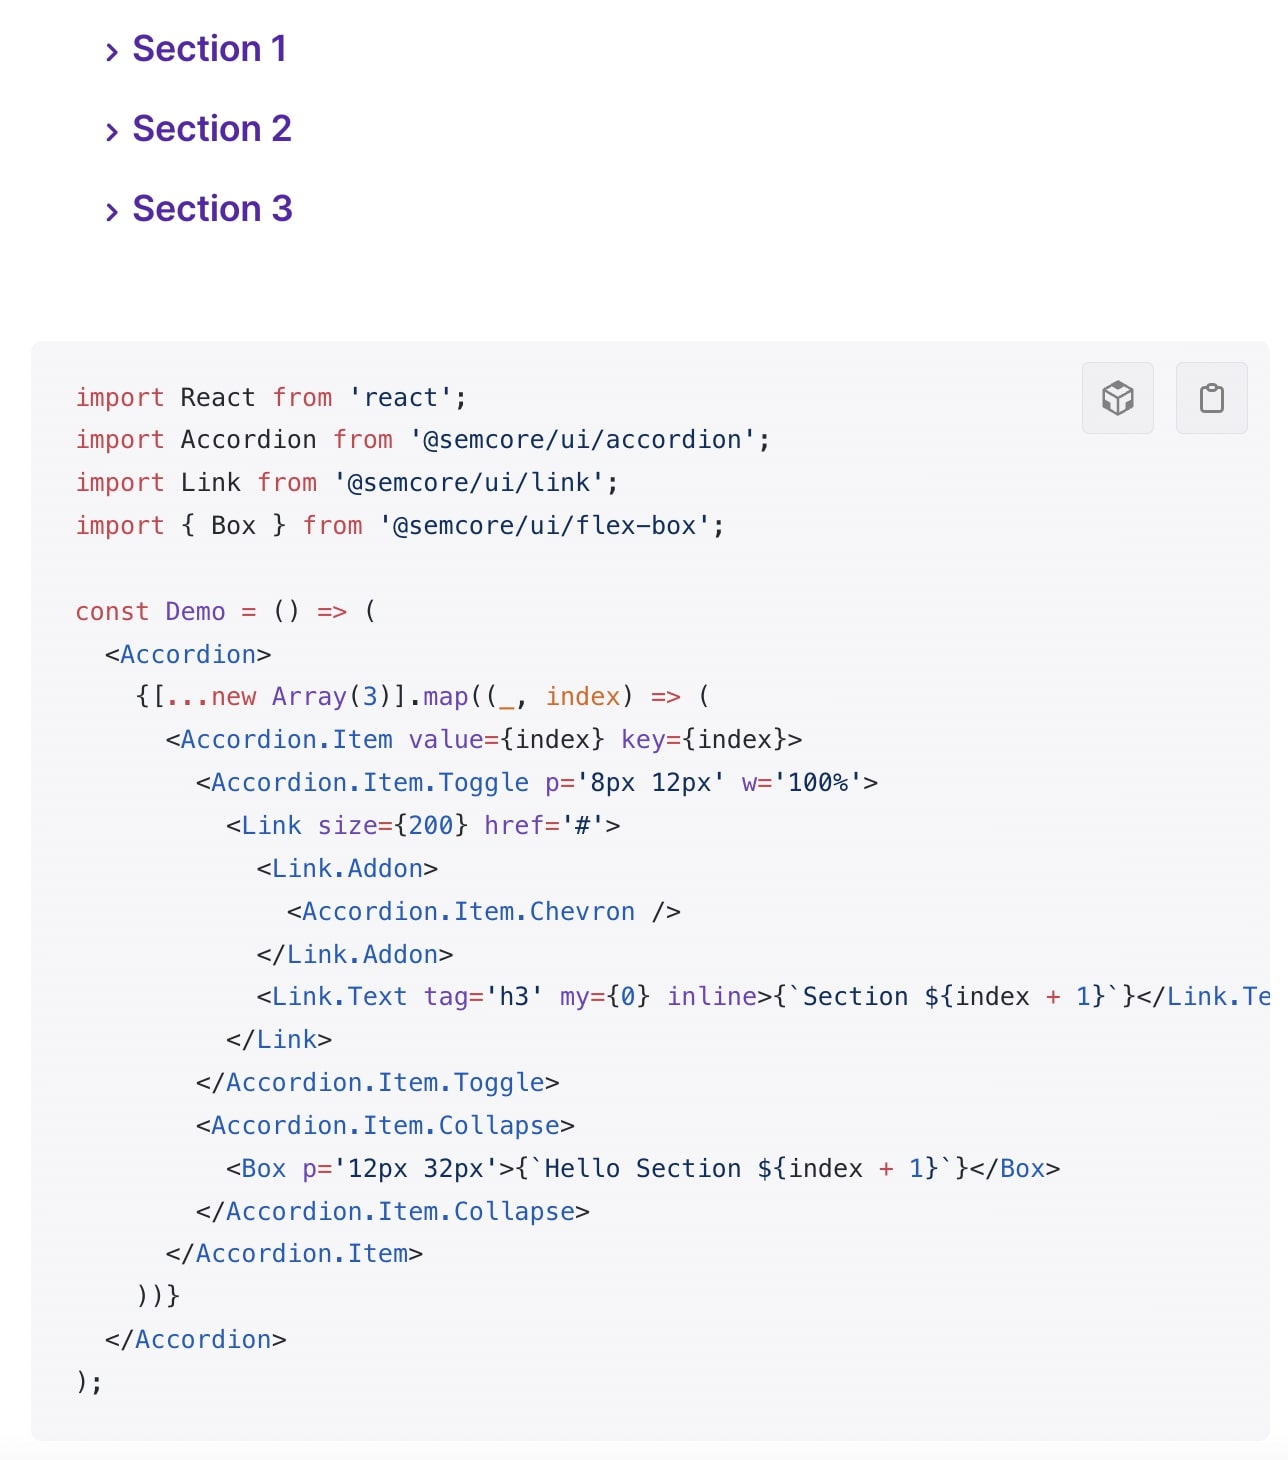The height and width of the screenshot is (1460, 1288).
Task: Click the opening Accordion.Item.Collapse tag
Action: 385,1126
